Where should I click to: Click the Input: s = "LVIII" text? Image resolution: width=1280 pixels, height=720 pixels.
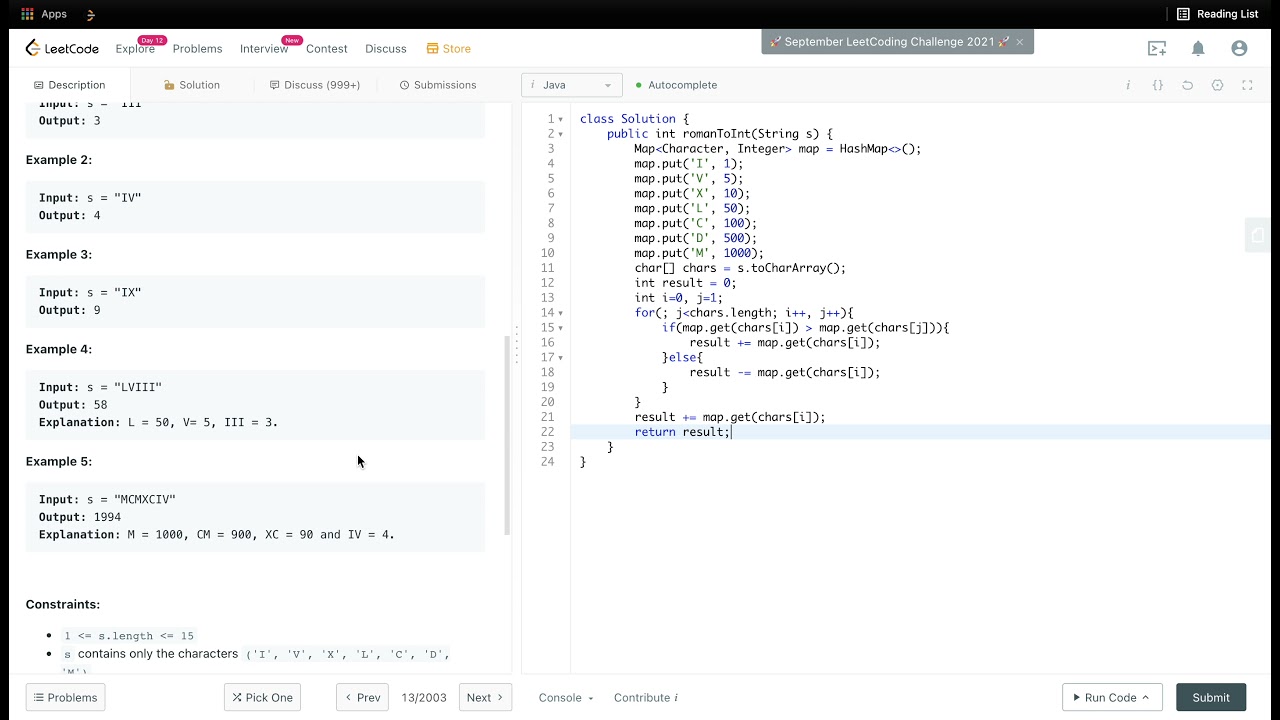(x=100, y=387)
